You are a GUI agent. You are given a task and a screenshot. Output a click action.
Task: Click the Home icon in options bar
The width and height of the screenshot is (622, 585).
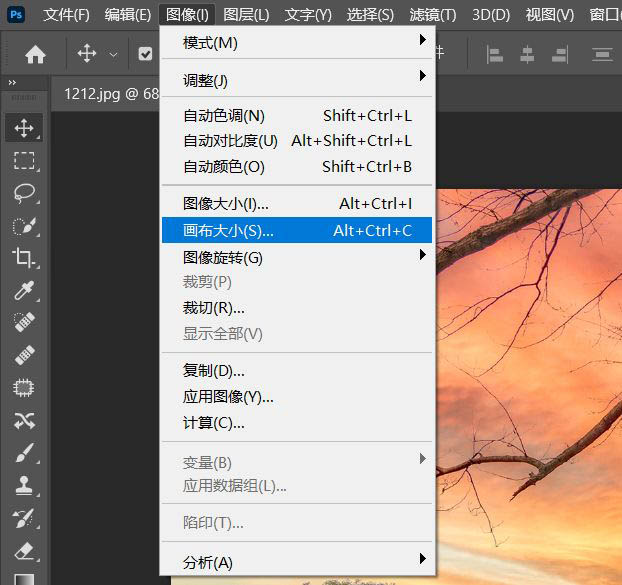tap(35, 55)
